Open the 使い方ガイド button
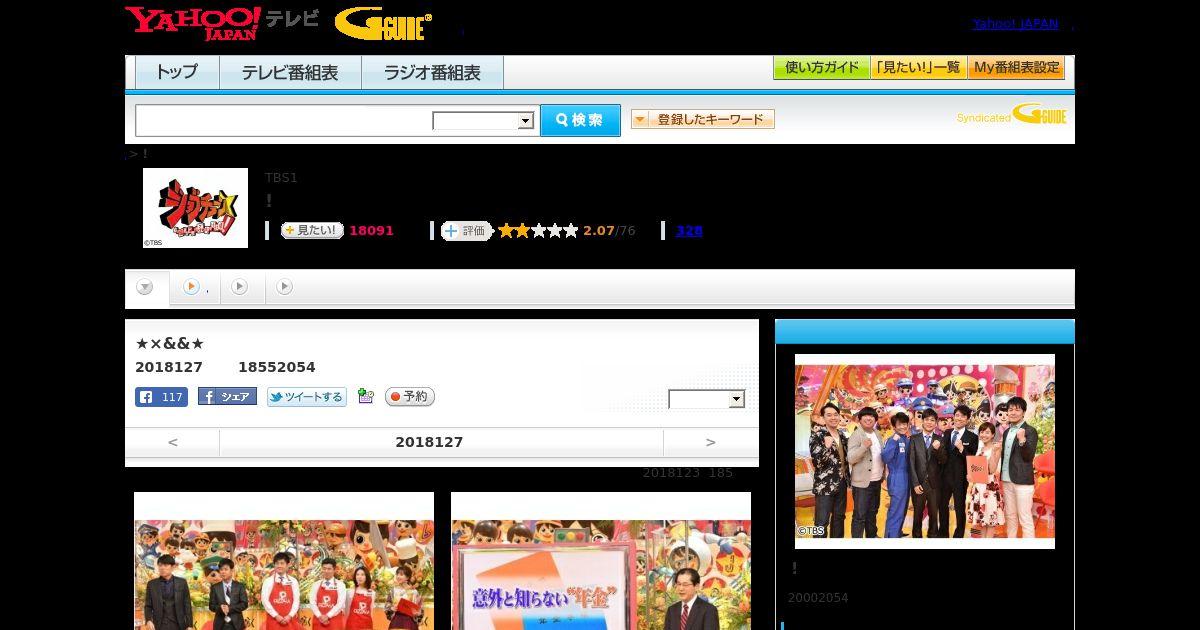The width and height of the screenshot is (1200, 630). [x=822, y=68]
